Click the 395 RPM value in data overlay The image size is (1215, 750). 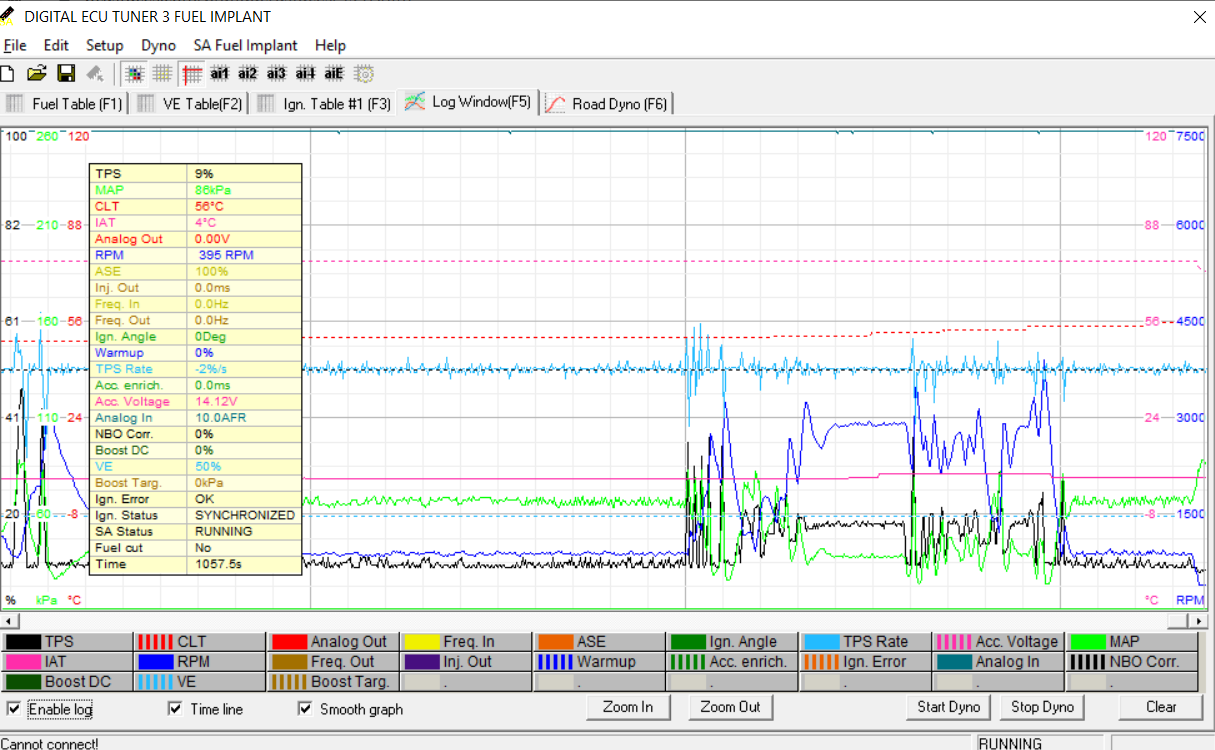[x=226, y=255]
